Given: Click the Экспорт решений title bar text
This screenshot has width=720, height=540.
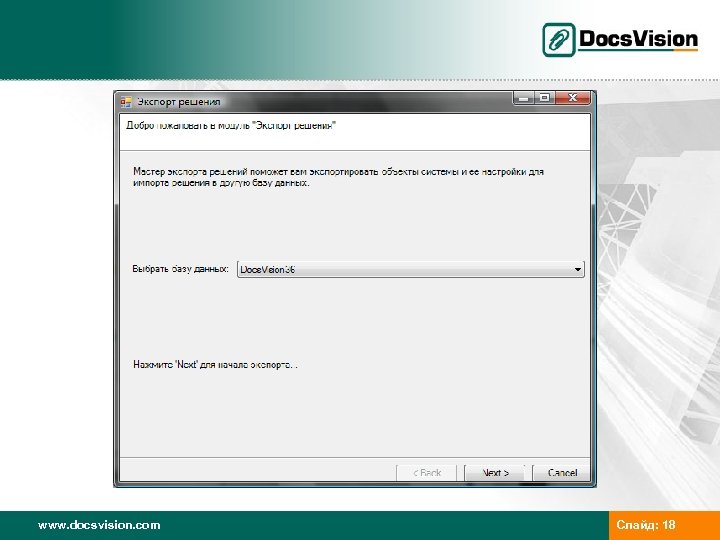Looking at the screenshot, I should [179, 102].
